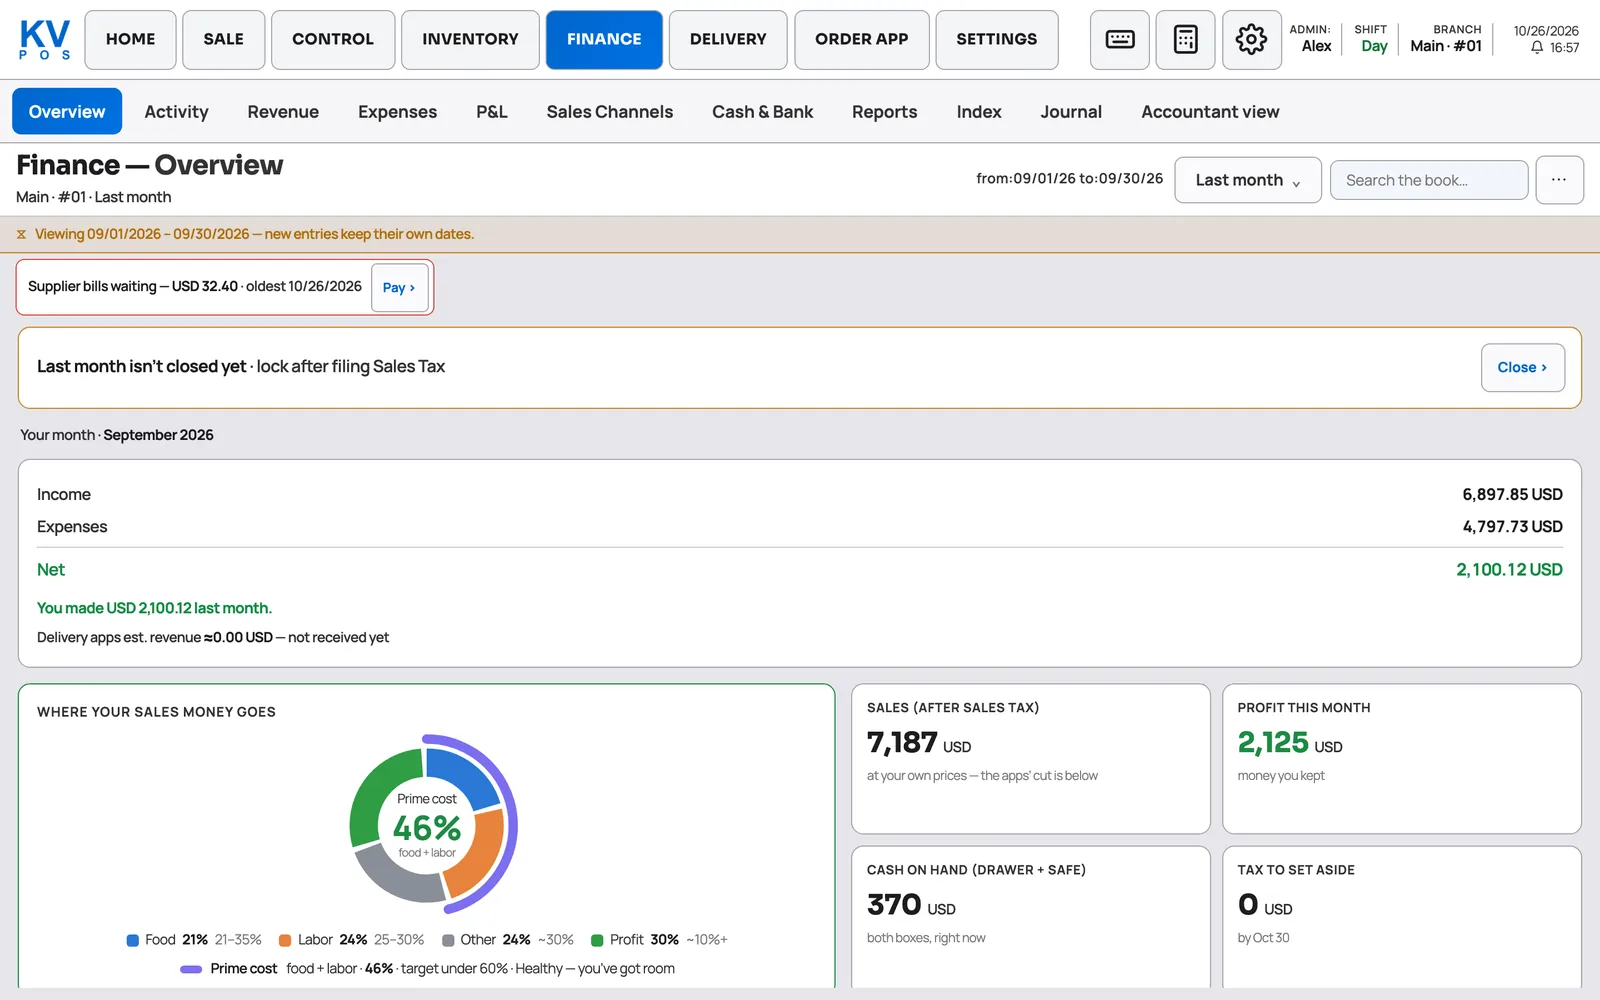
Task: Open the Journal tab
Action: pyautogui.click(x=1070, y=111)
